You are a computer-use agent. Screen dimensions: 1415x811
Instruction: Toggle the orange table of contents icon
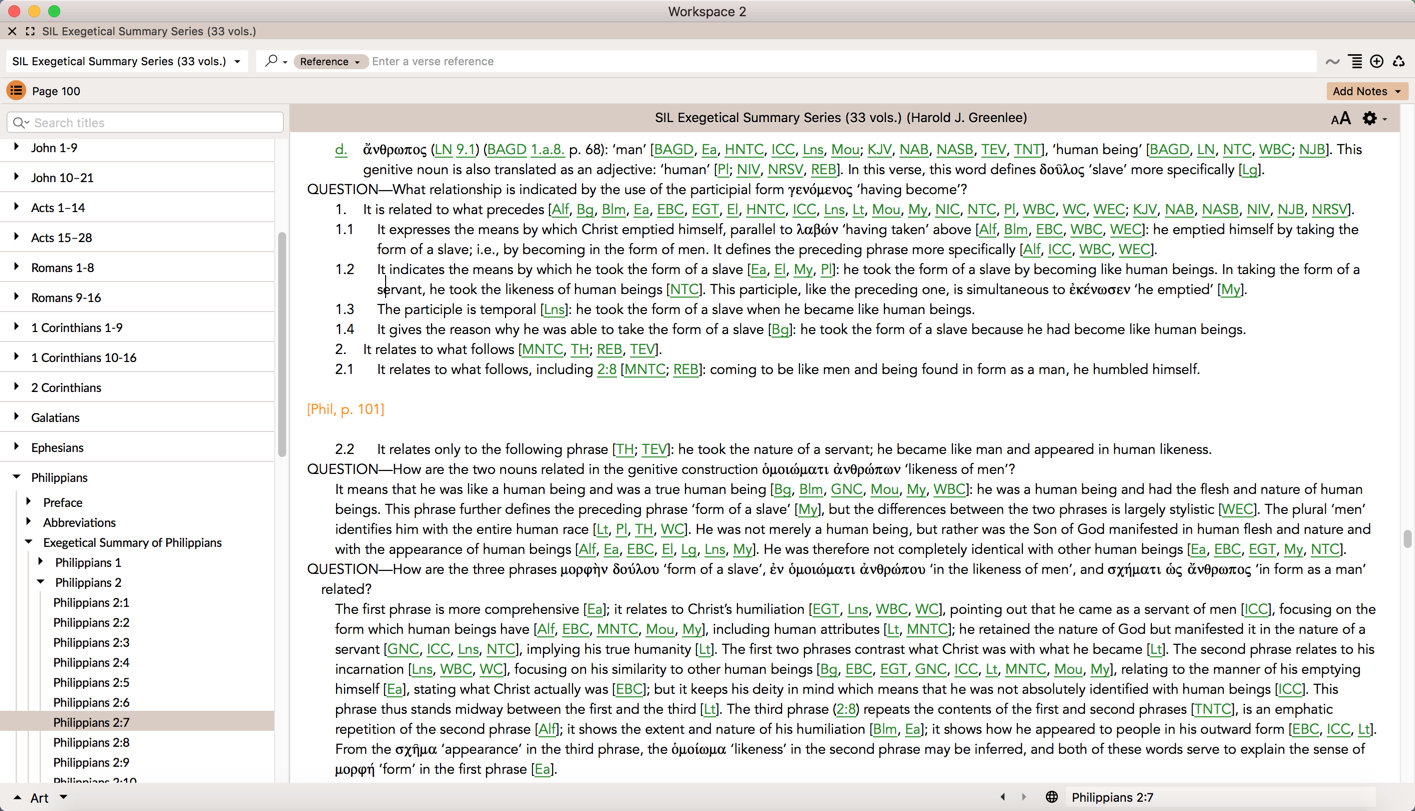(x=16, y=91)
